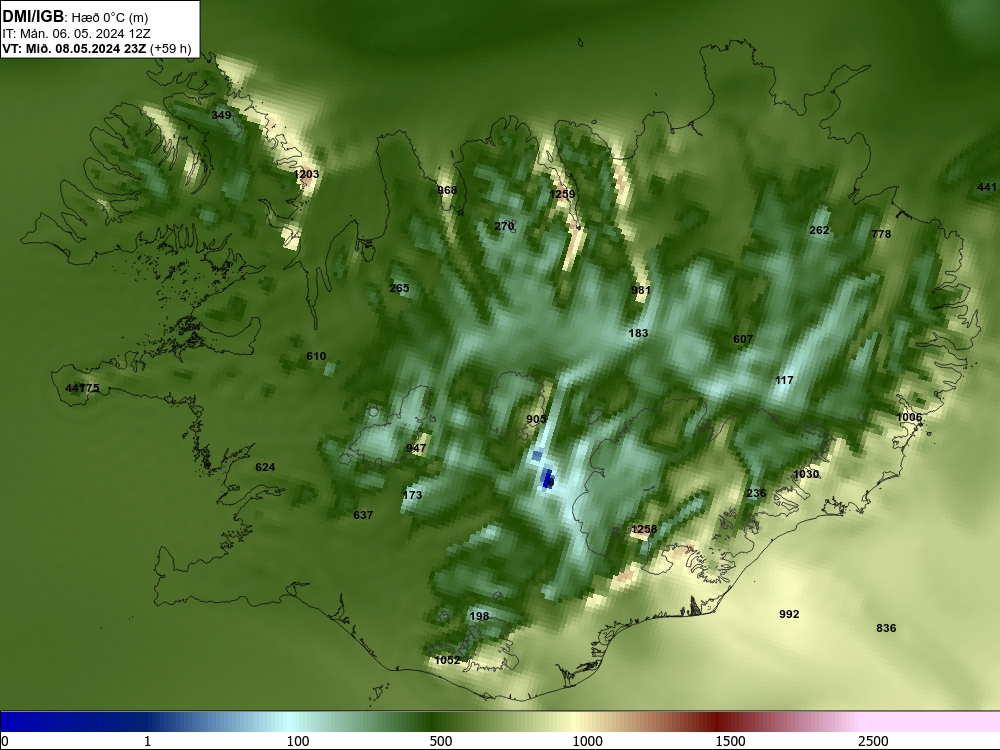Click the 'IT: Mán. 06. 05. 2024 12Z' line
This screenshot has width=1000, height=750.
(77, 34)
